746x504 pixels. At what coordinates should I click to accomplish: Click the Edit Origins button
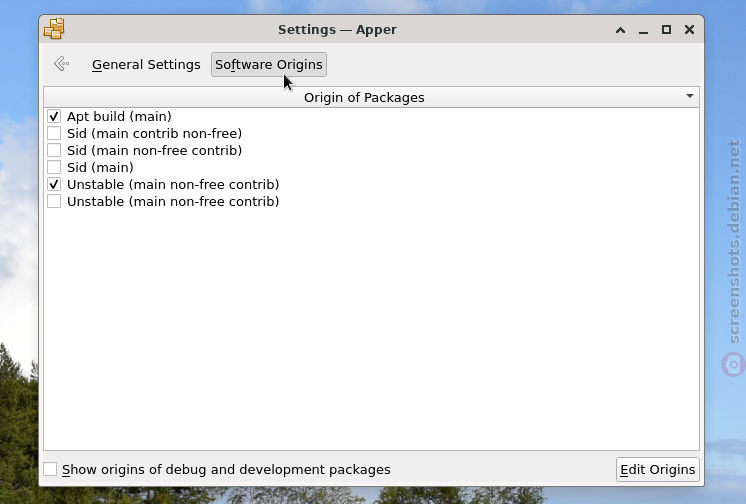point(658,470)
